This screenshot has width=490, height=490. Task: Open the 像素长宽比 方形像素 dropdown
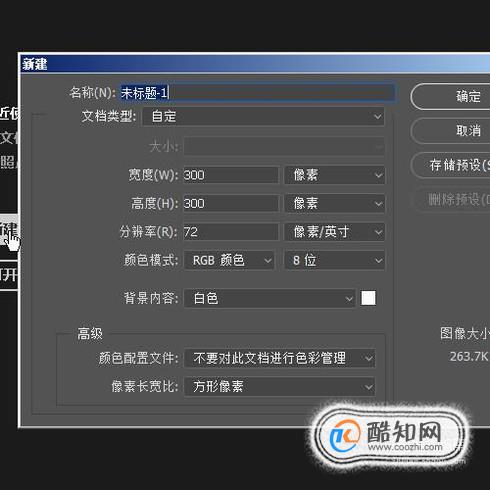(280, 387)
